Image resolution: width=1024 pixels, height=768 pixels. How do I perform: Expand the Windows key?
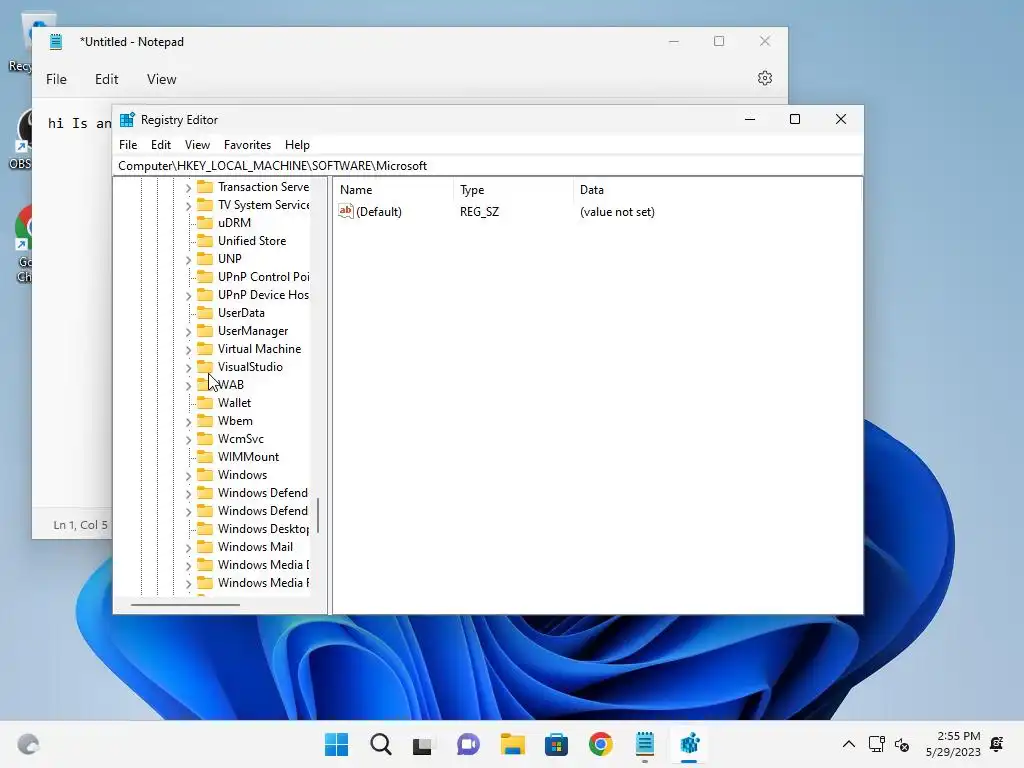[x=188, y=476]
